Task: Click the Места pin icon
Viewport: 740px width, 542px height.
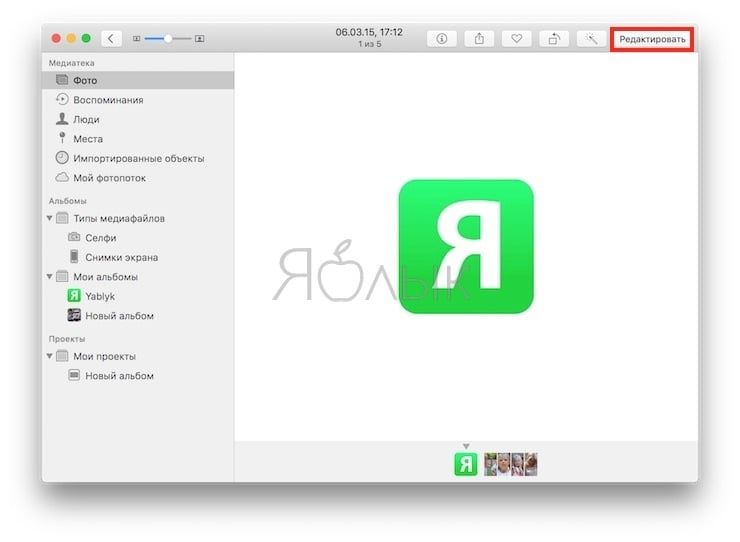Action: (x=62, y=138)
